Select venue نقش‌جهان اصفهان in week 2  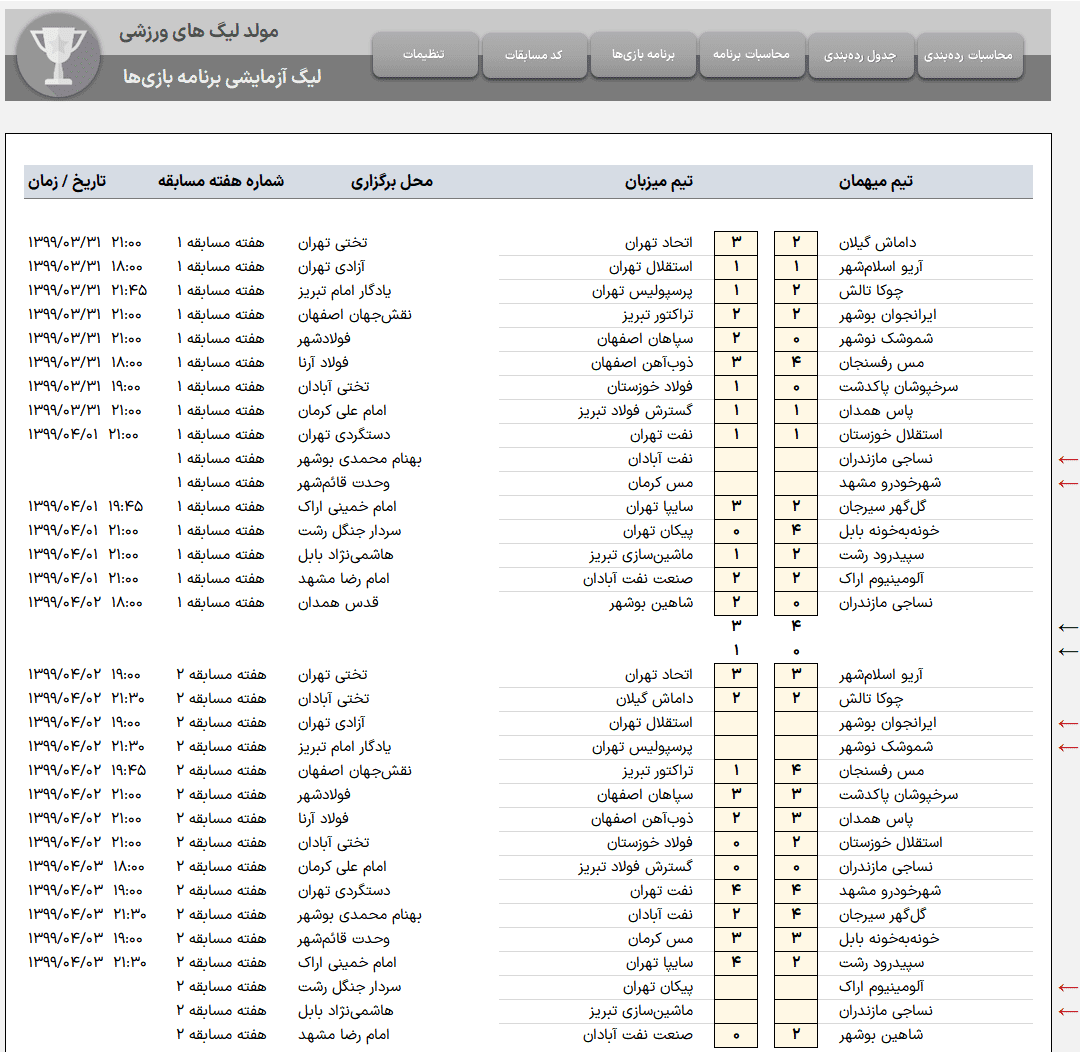click(x=355, y=771)
